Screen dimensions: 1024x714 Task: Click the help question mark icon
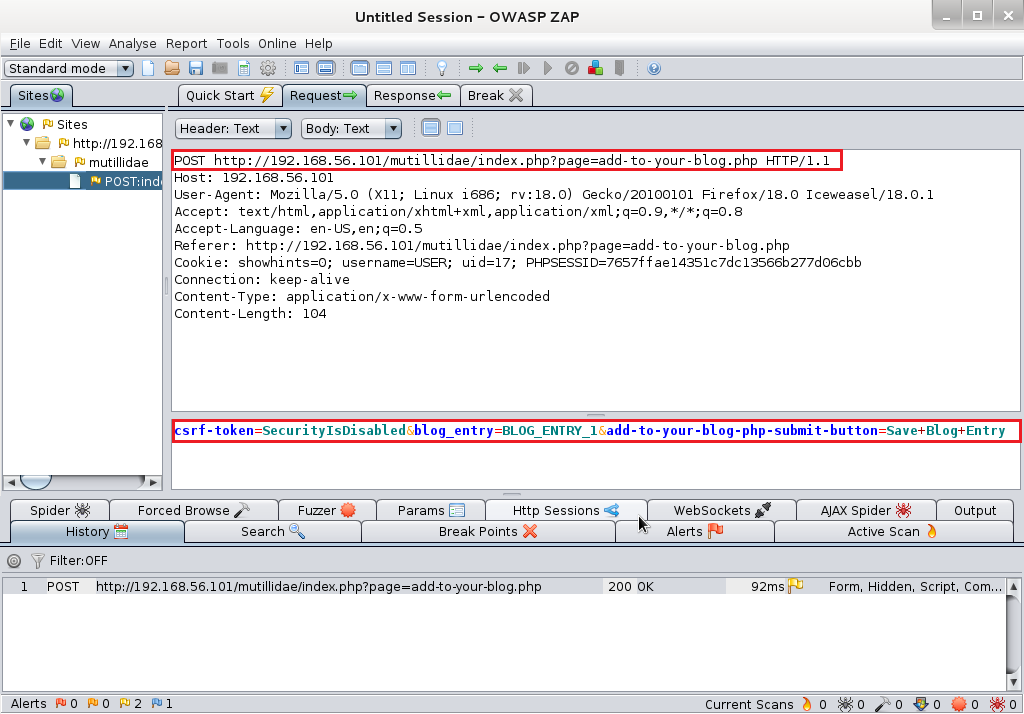[654, 68]
